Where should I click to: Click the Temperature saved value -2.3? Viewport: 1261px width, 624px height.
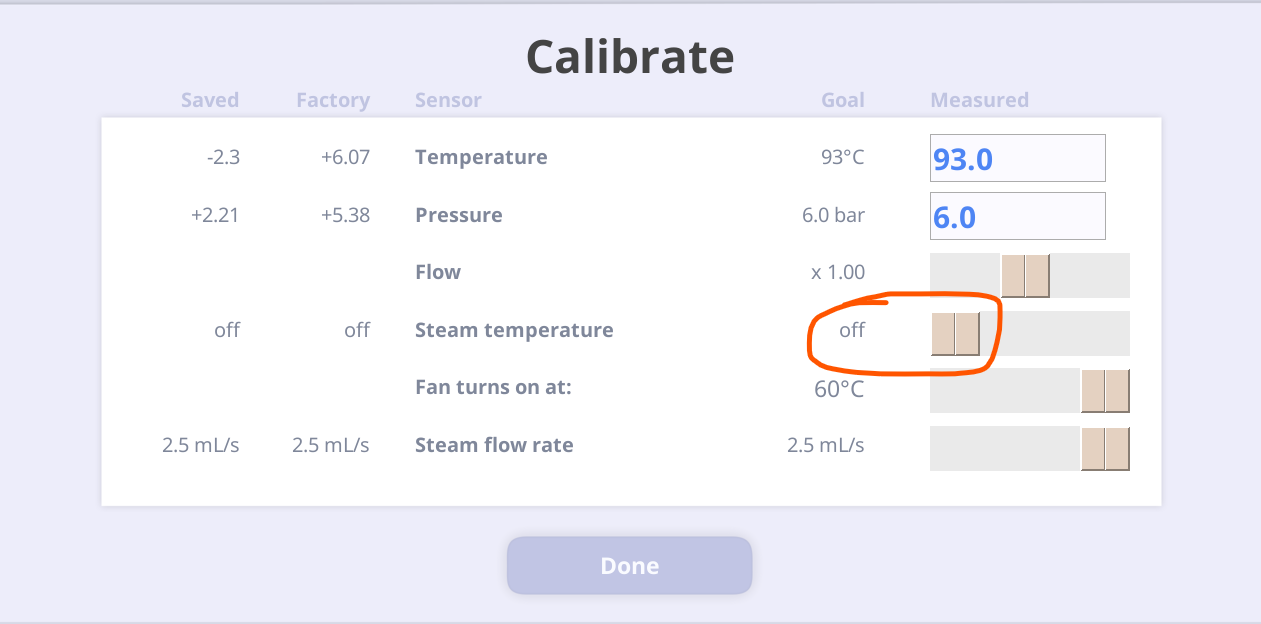click(x=223, y=157)
